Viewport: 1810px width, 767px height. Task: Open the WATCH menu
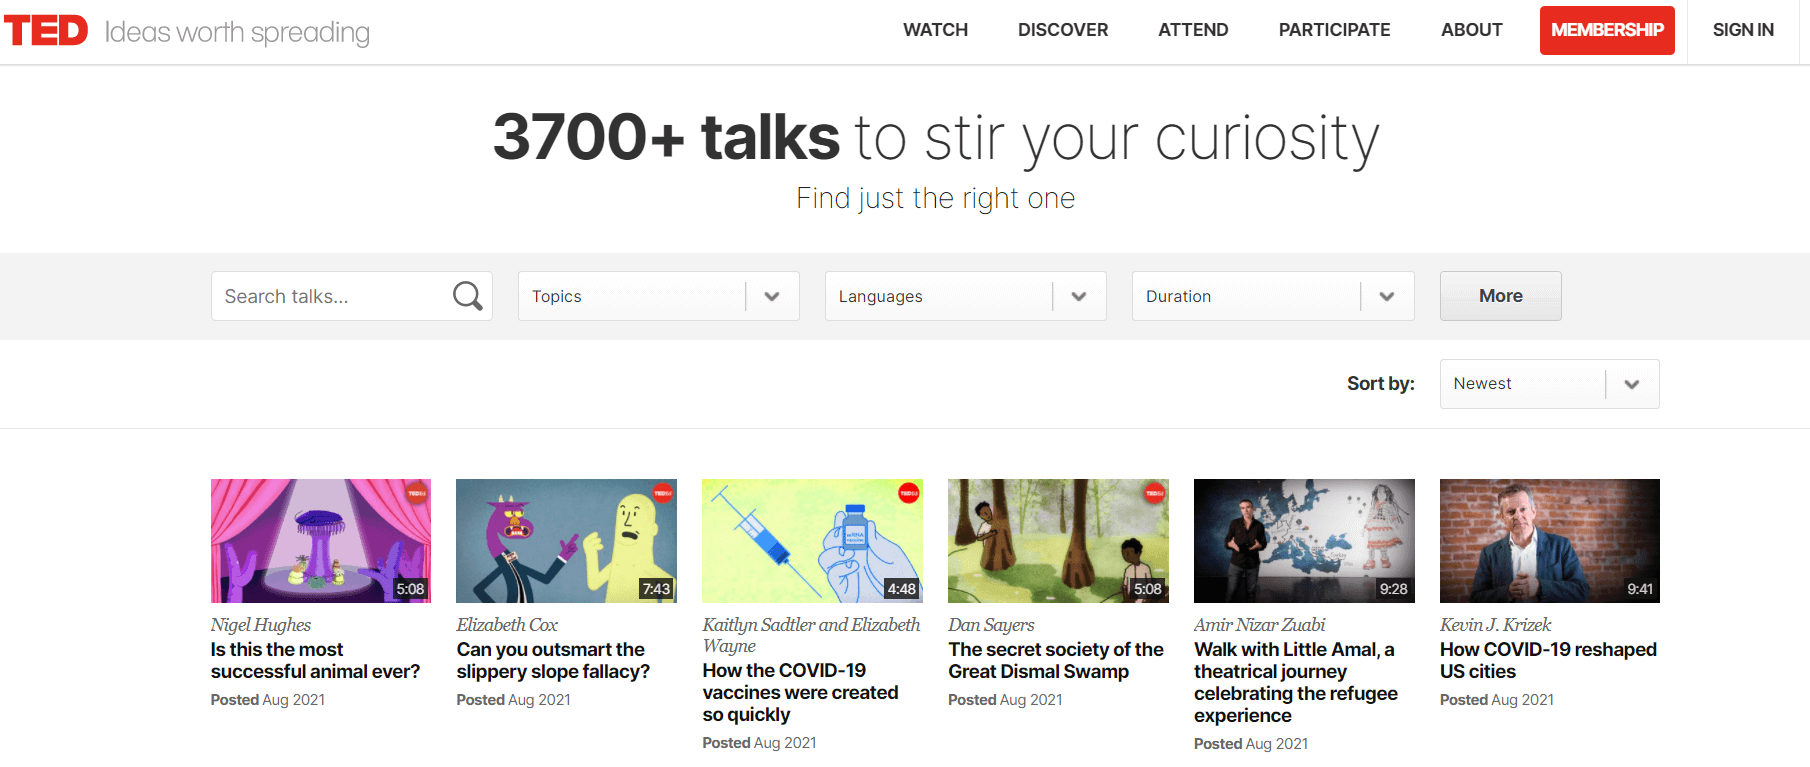(x=935, y=30)
